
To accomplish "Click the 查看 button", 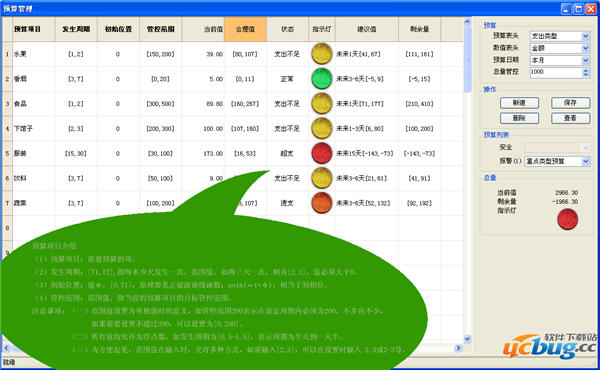I will tap(571, 118).
